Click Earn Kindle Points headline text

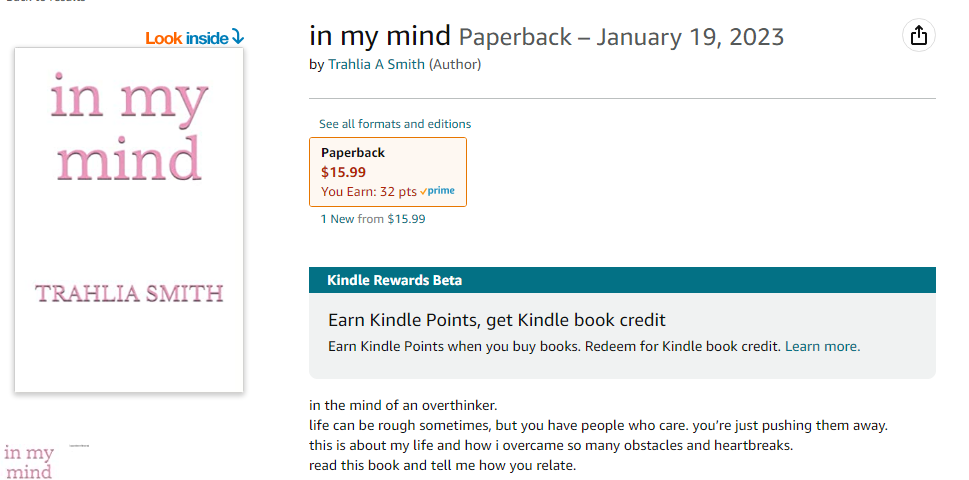[497, 321]
